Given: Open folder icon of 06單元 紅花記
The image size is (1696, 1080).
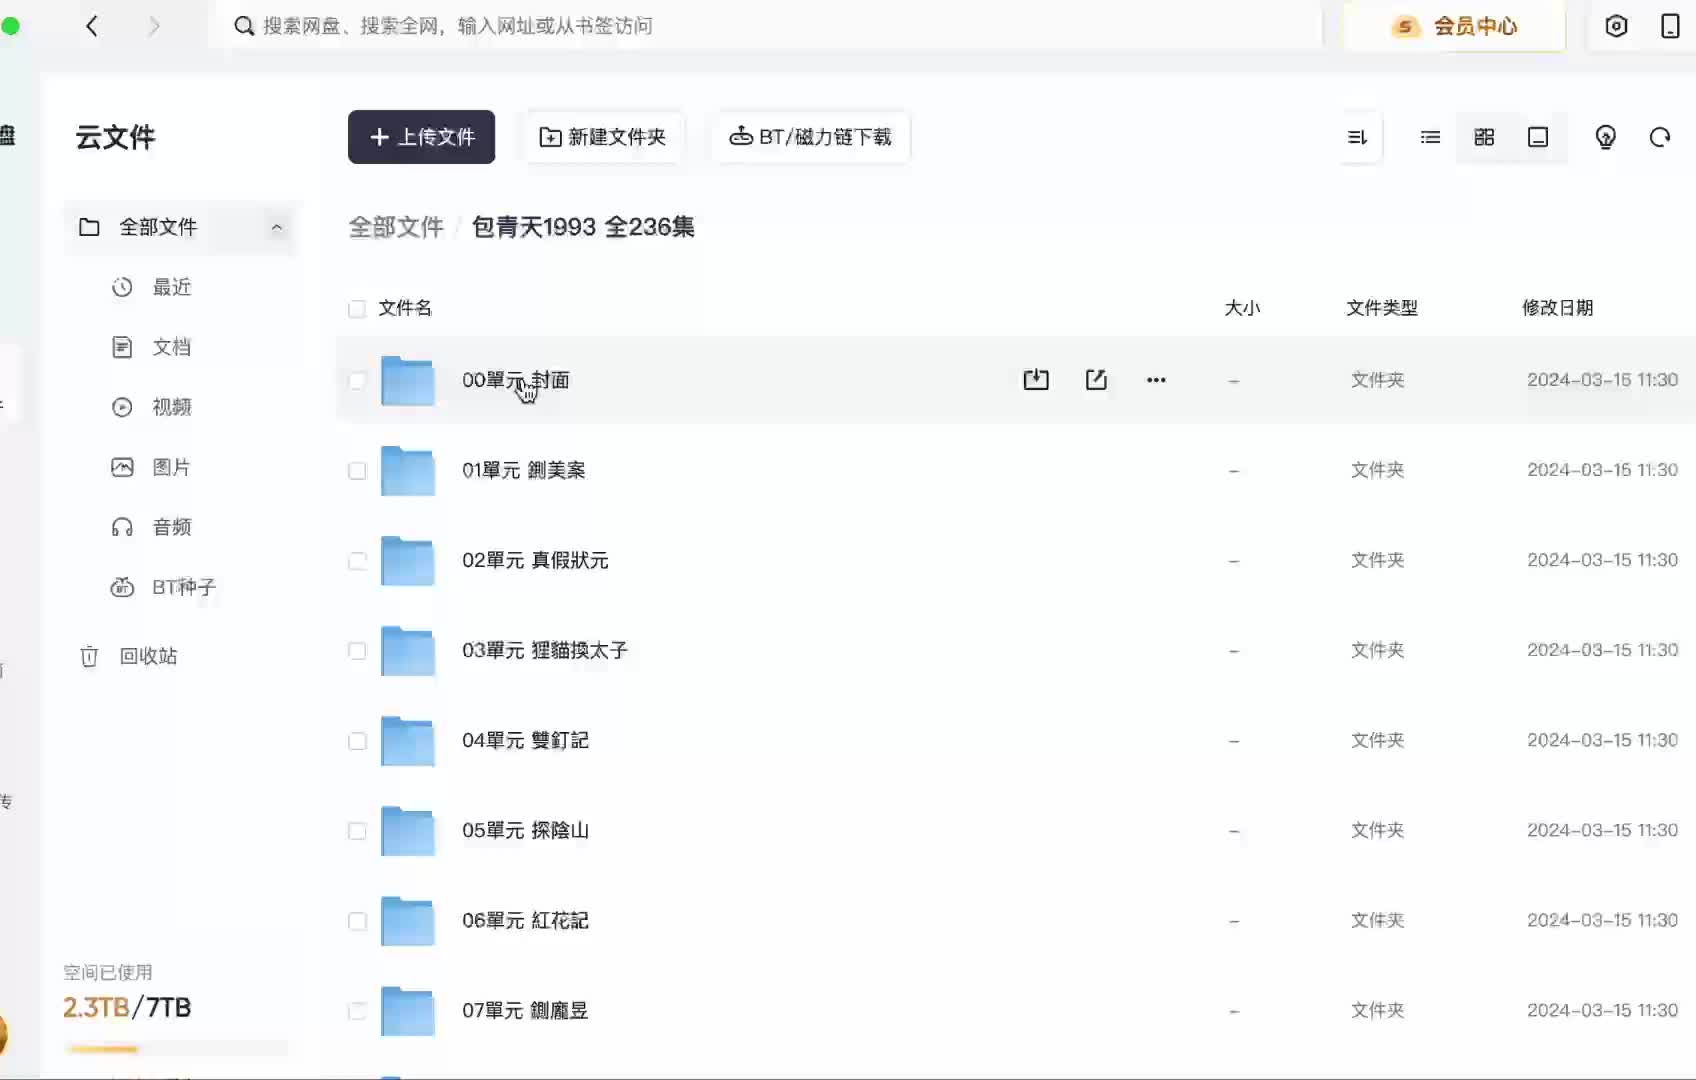Looking at the screenshot, I should click(x=408, y=920).
